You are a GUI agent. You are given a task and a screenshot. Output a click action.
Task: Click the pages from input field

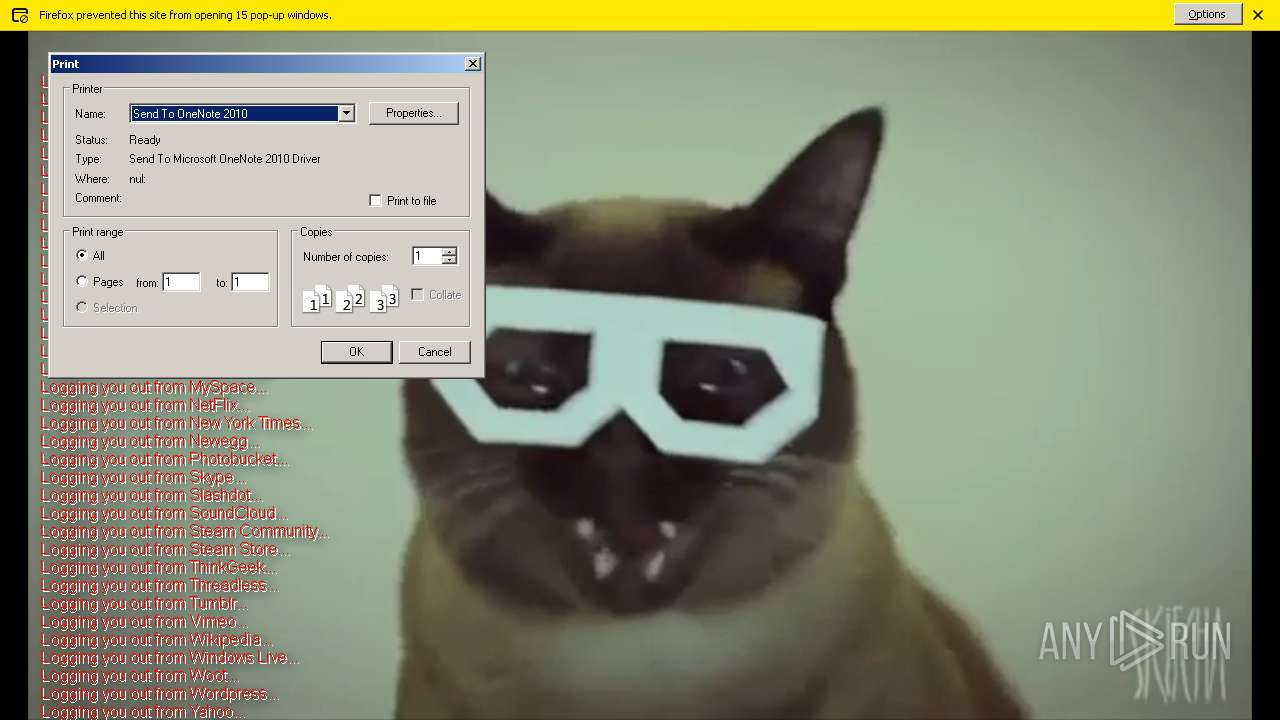click(182, 282)
